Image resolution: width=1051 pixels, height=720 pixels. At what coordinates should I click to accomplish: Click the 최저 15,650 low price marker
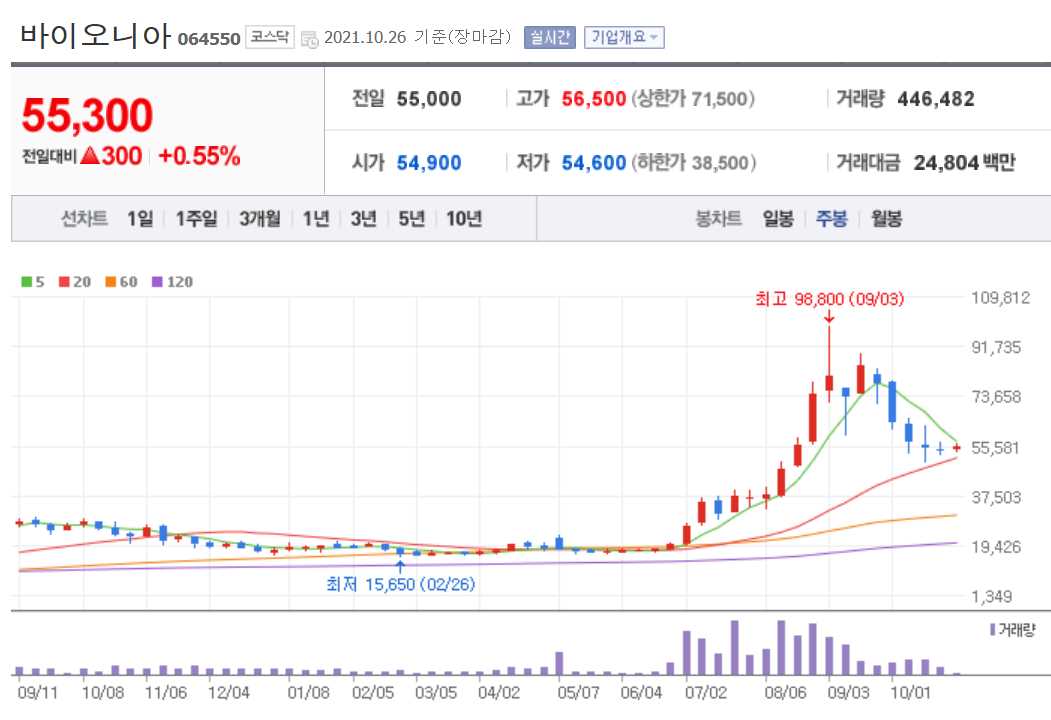(x=400, y=583)
